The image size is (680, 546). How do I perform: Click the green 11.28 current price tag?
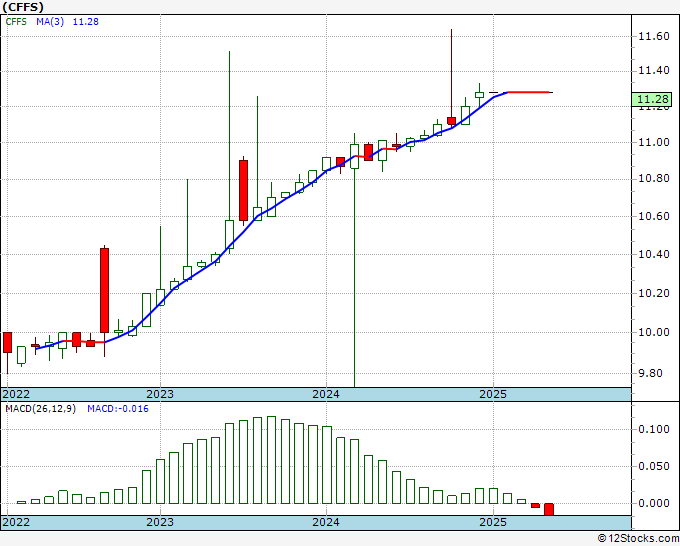click(651, 99)
